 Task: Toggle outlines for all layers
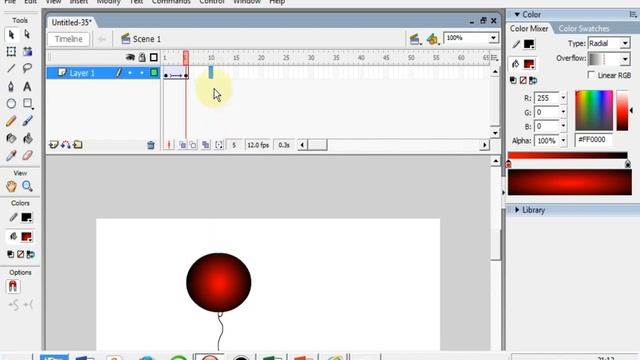(x=154, y=58)
